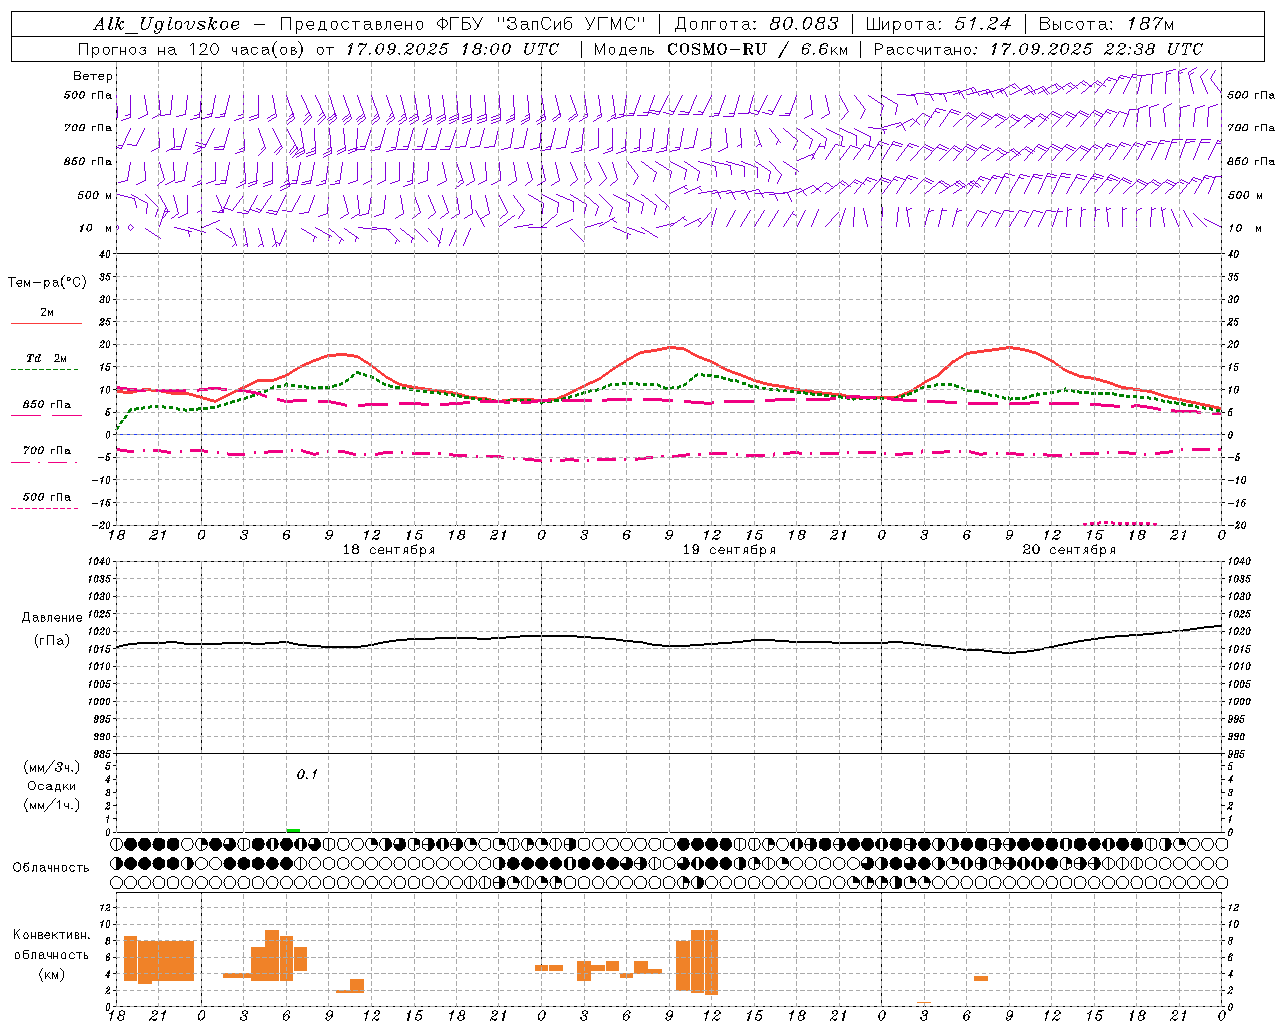The image size is (1280, 1024).
Task: Click the Модель COSMO-RU / 6.6км text
Action: [720, 49]
